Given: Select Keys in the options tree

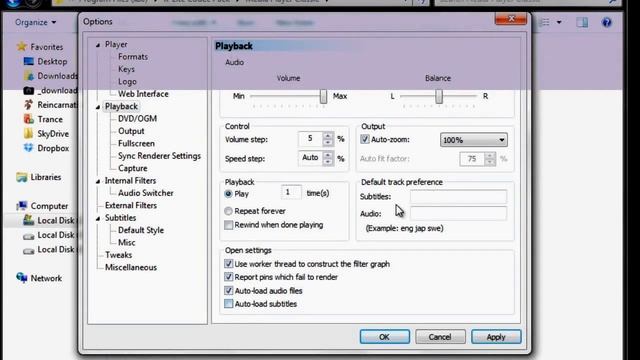Looking at the screenshot, I should pos(126,69).
